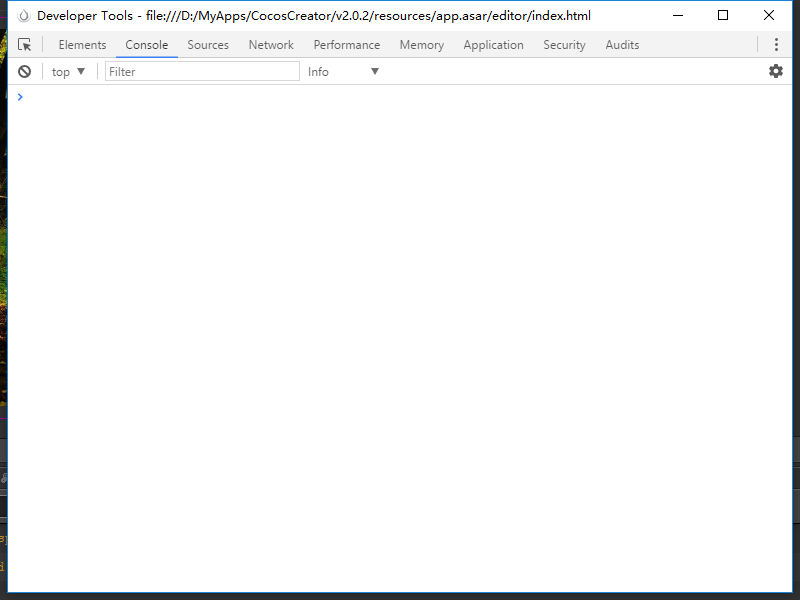Screen dimensions: 800x600
Task: Show the Security tab
Action: (x=564, y=45)
